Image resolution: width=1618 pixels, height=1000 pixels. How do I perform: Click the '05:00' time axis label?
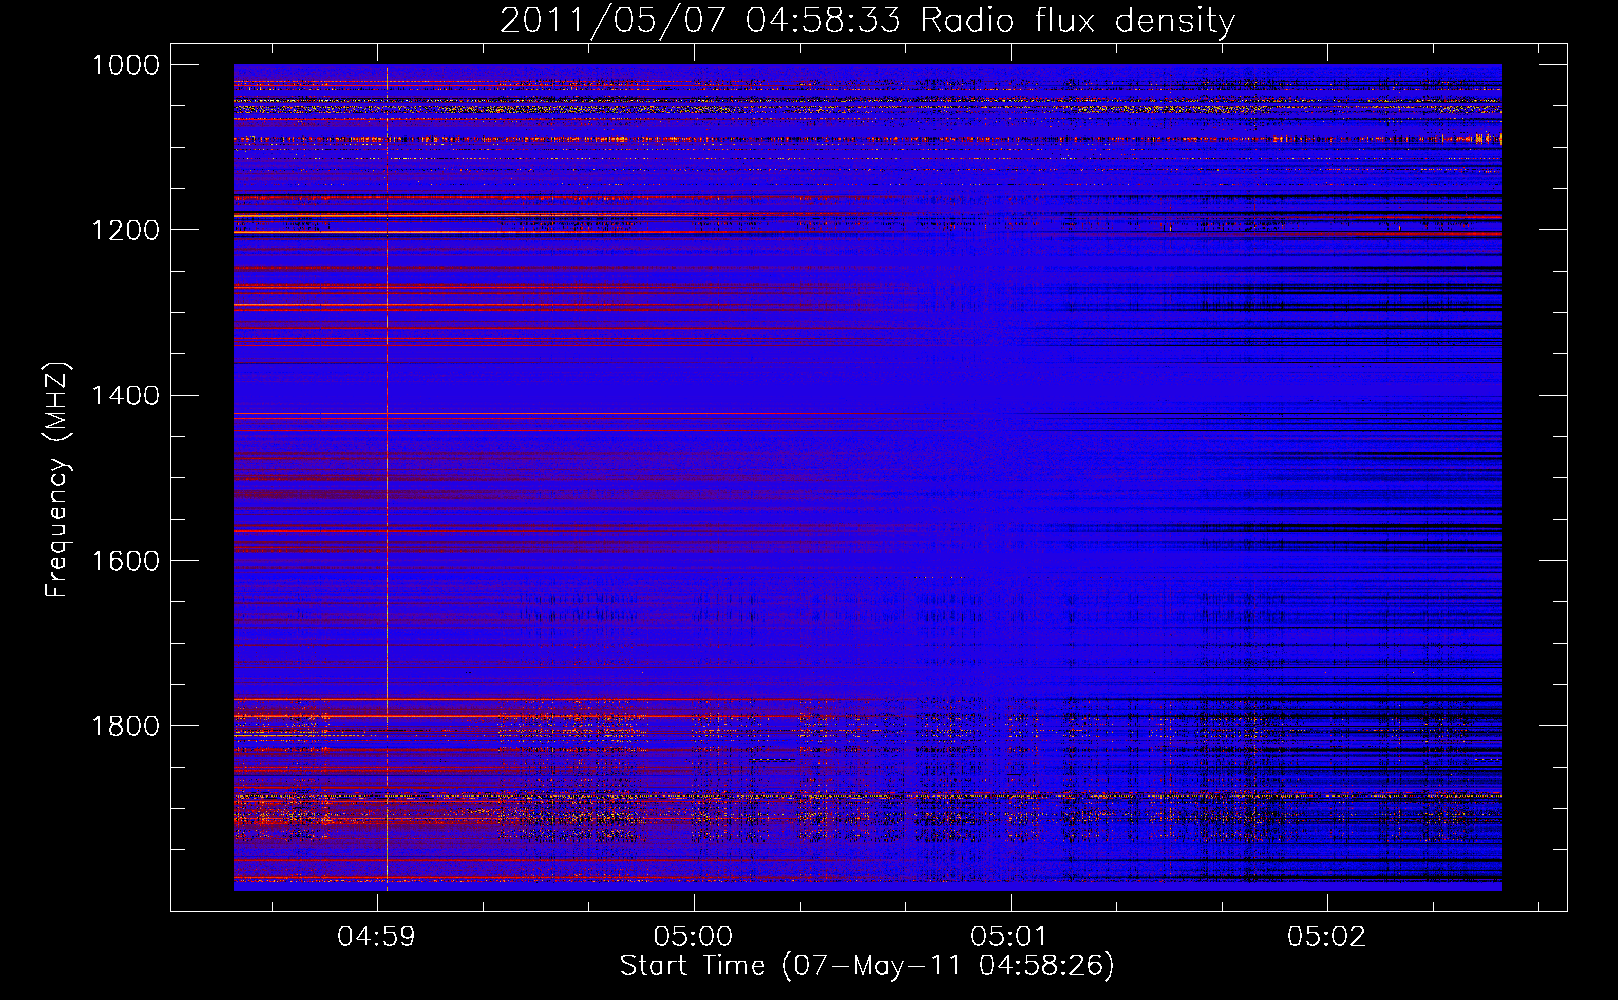click(693, 937)
